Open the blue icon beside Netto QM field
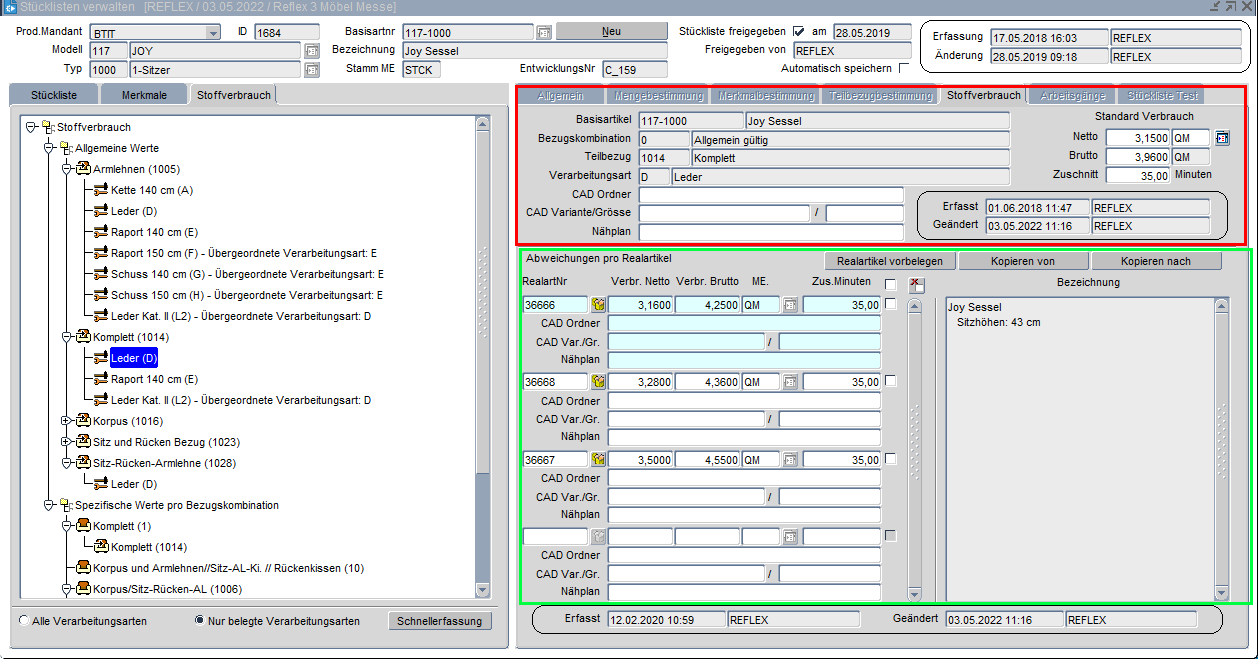The image size is (1258, 659). [1221, 138]
